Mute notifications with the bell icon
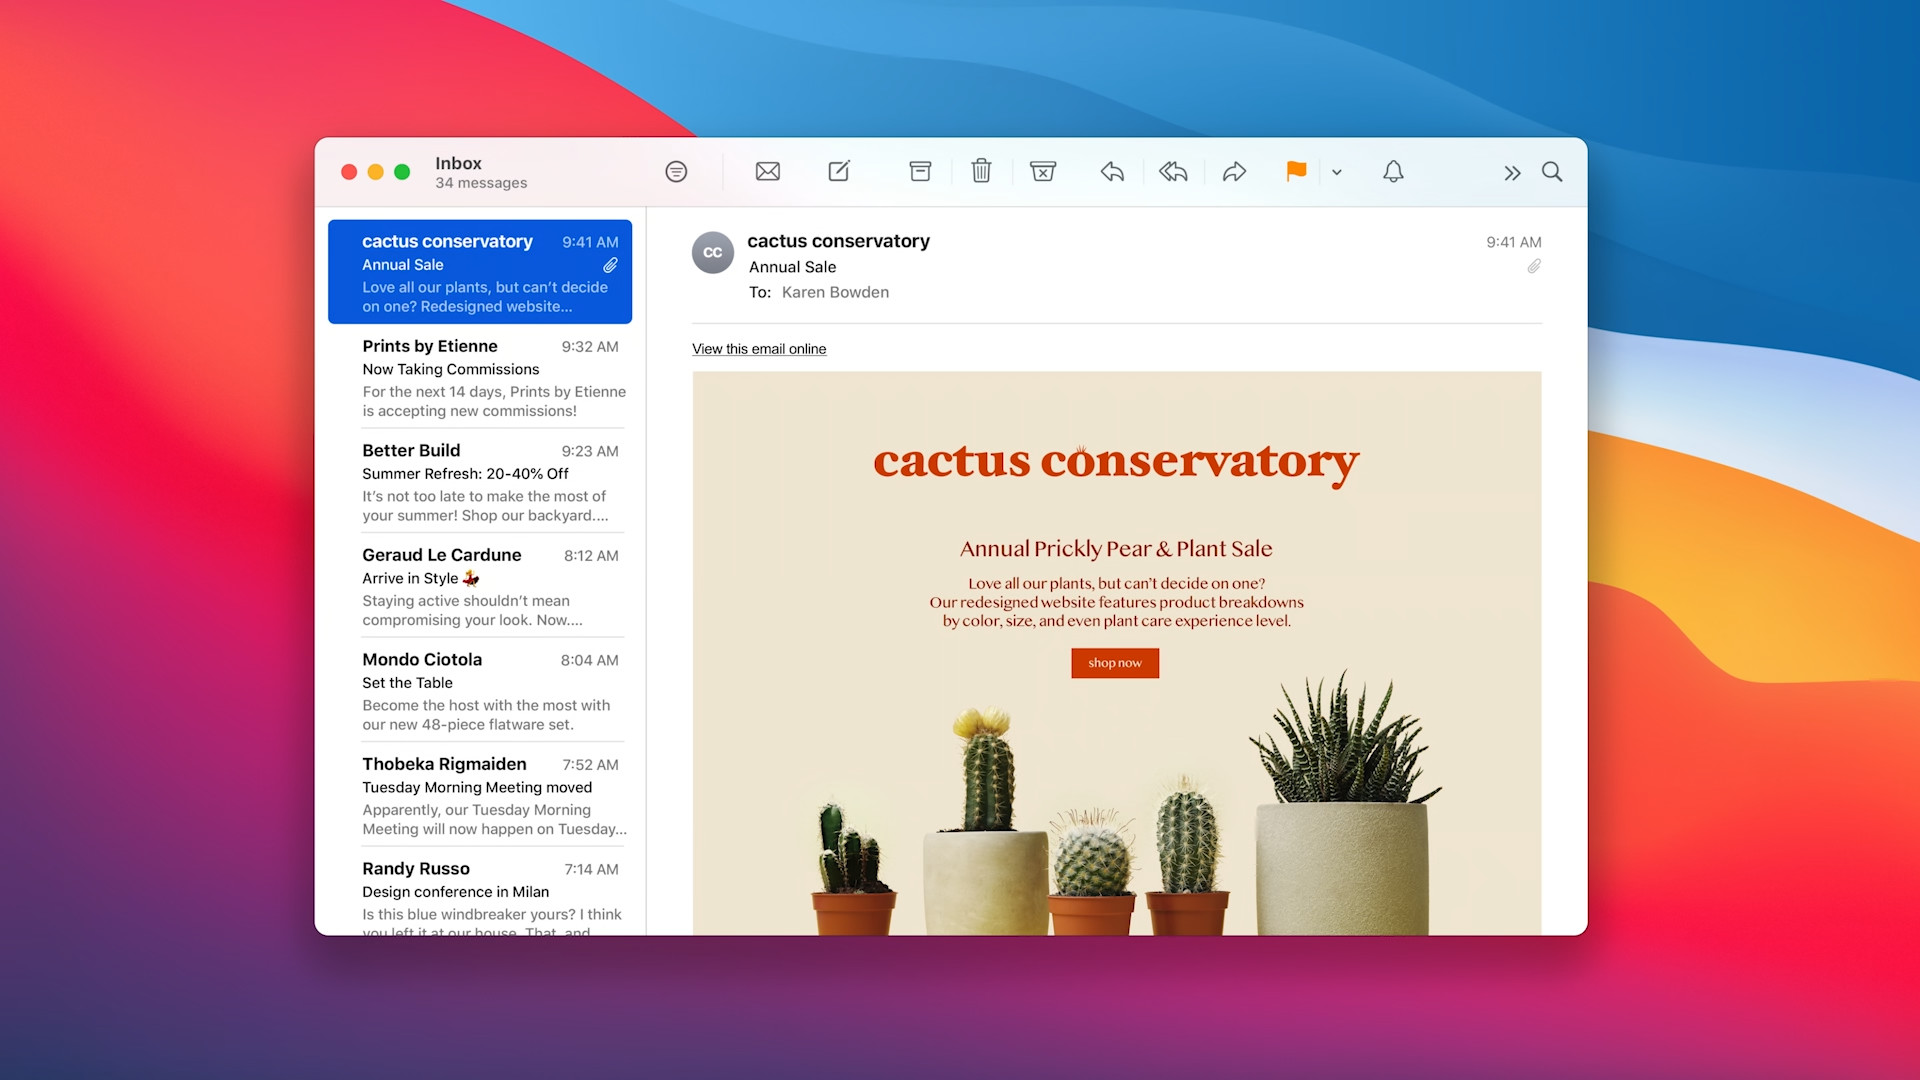 [x=1394, y=171]
